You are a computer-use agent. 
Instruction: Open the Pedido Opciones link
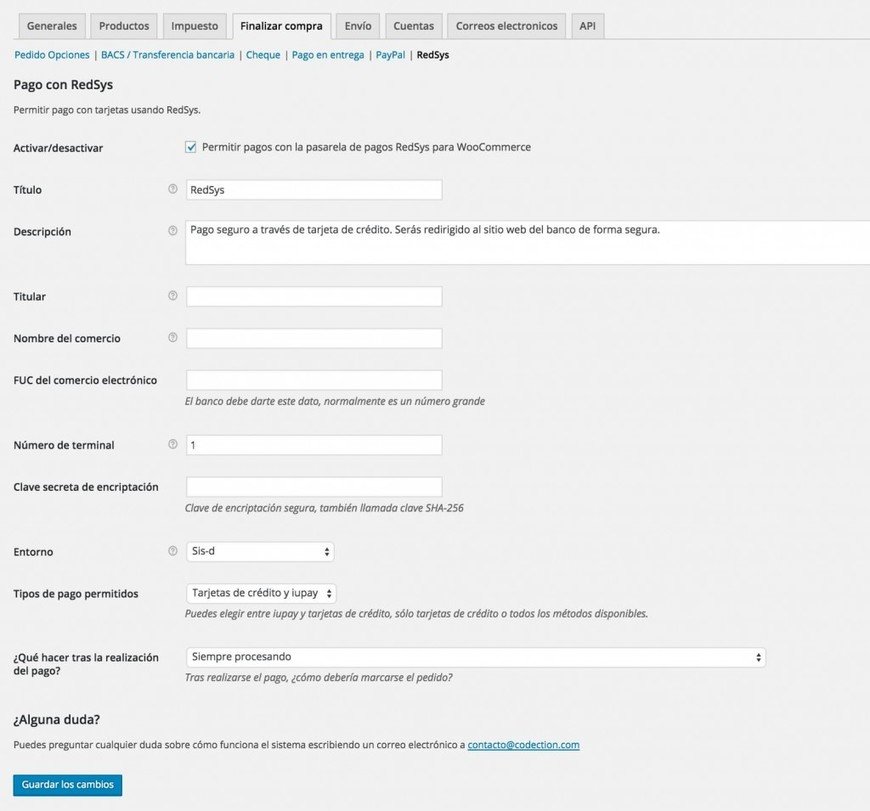52,55
